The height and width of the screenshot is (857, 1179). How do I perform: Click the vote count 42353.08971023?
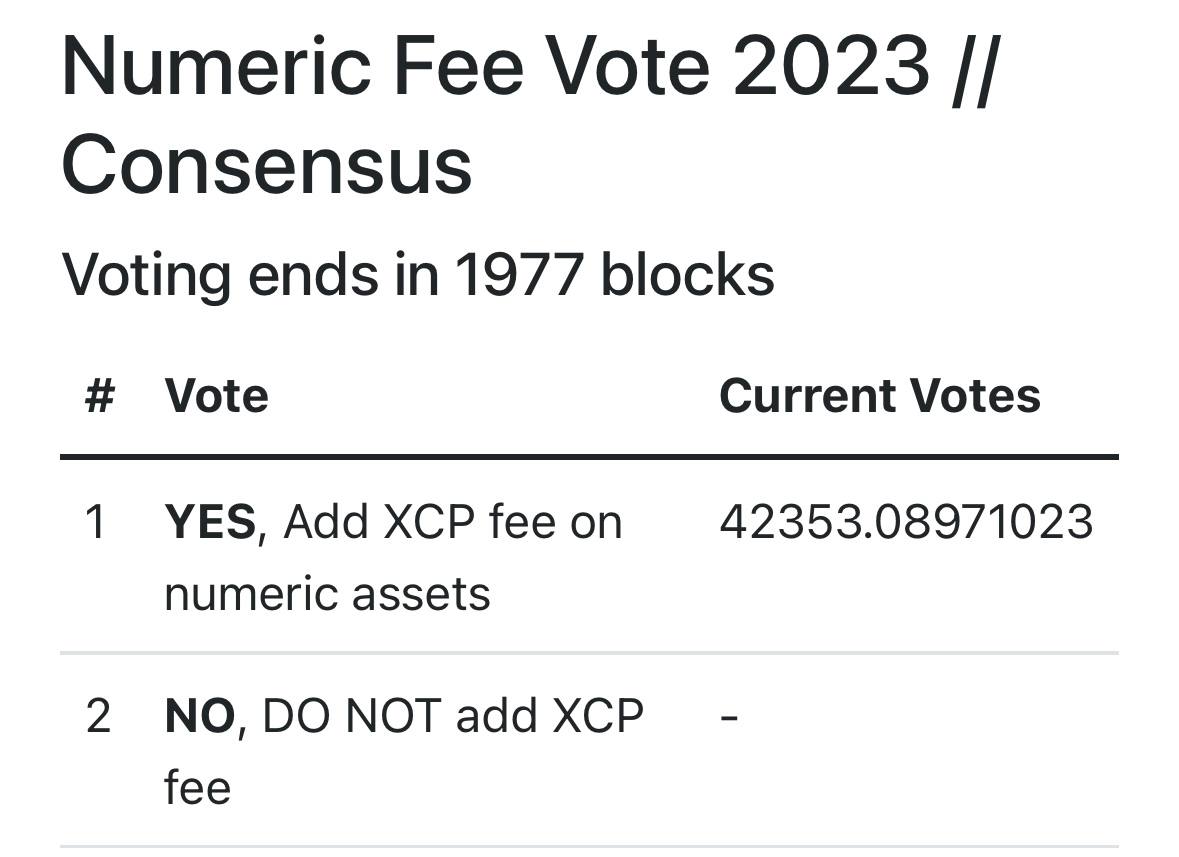coord(906,522)
